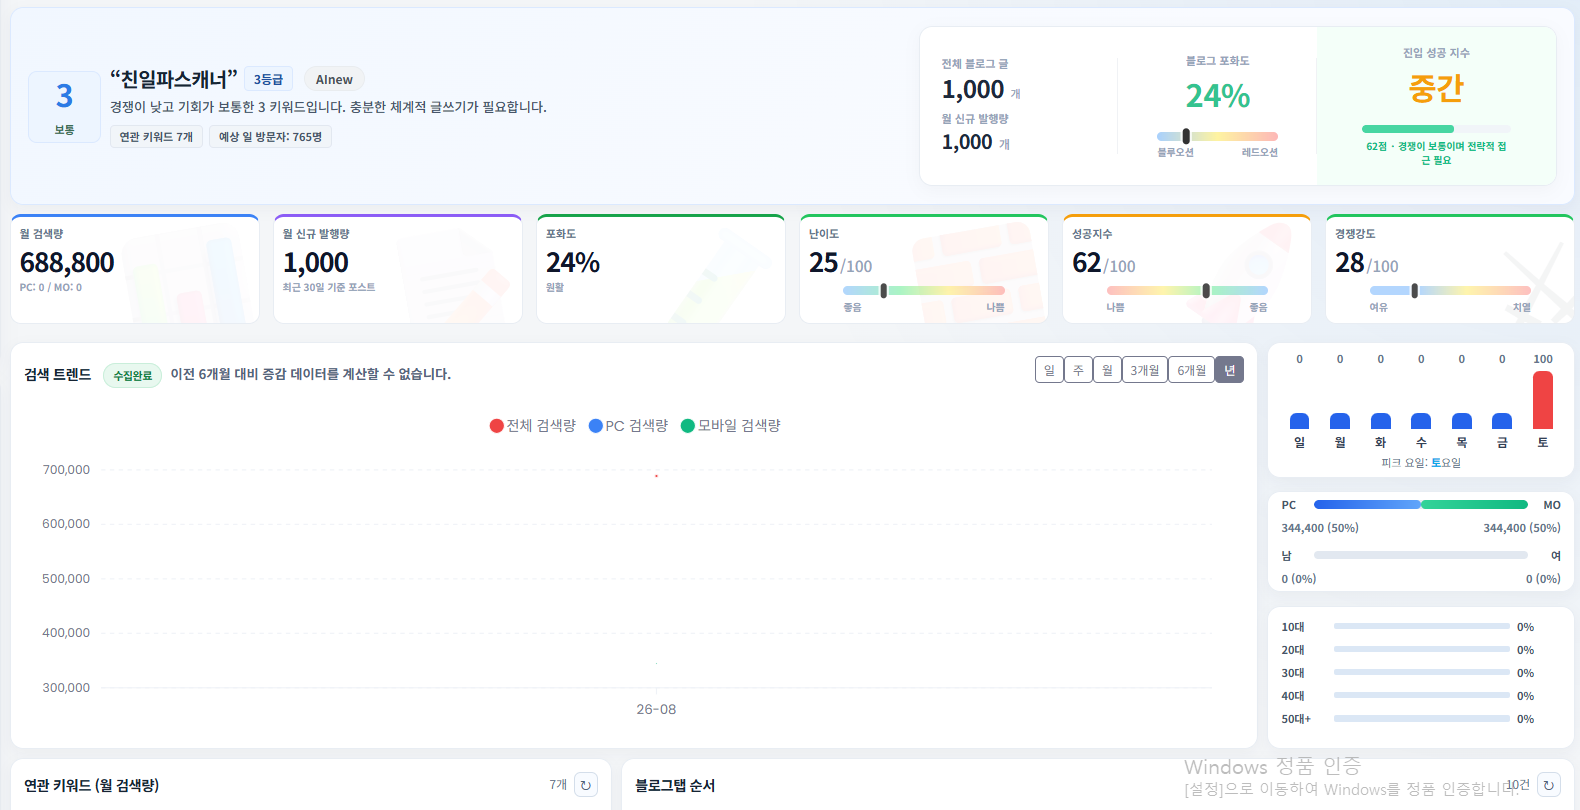
Task: Select the 년 trend period
Action: click(x=1229, y=370)
